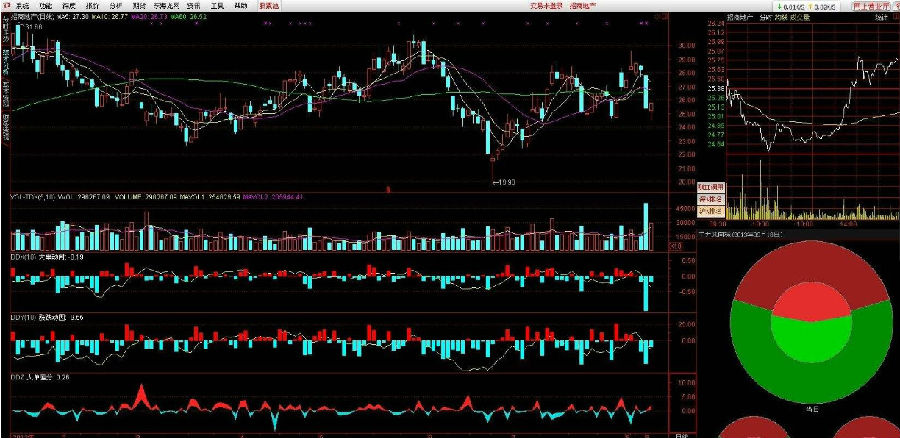Image resolution: width=900 pixels, height=438 pixels.
Task: Click the bottom 沪 ranking button
Action: [x=711, y=211]
